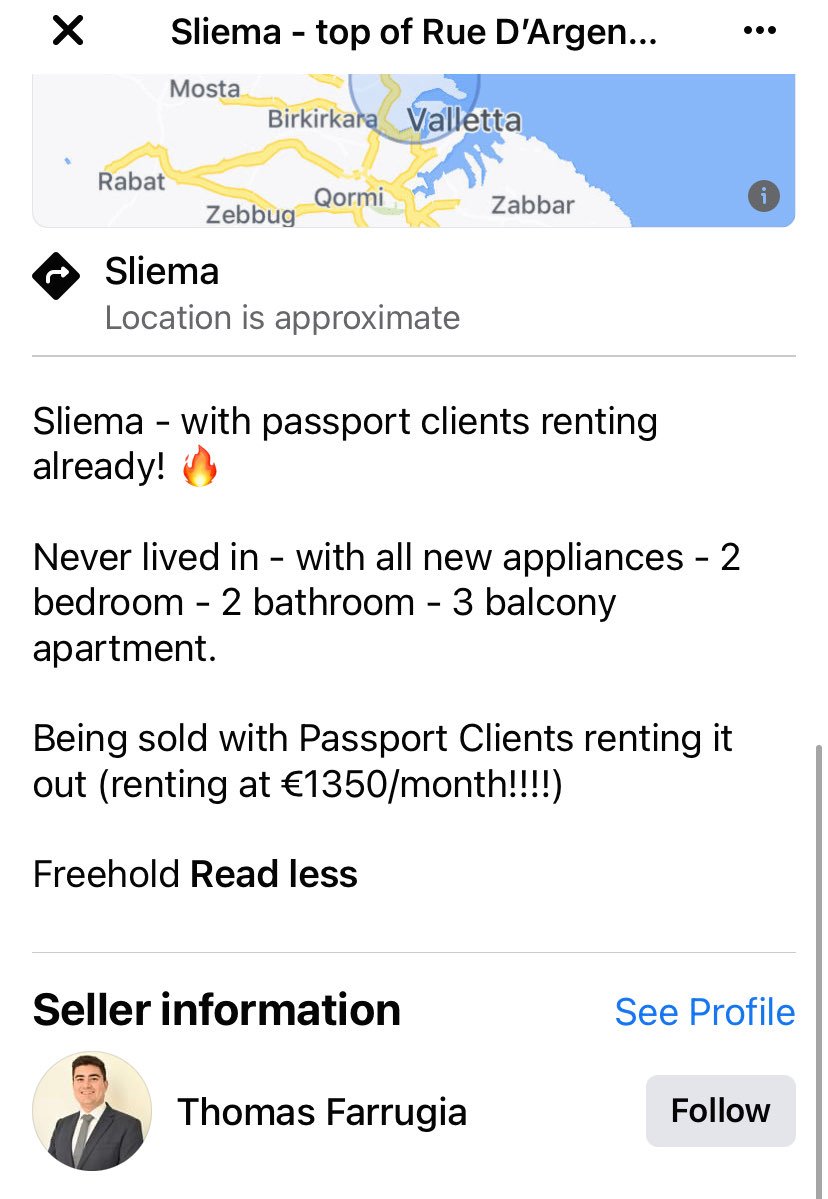This screenshot has width=828, height=1199.
Task: Open Thomas Farrugia's profile picture
Action: (x=92, y=1111)
